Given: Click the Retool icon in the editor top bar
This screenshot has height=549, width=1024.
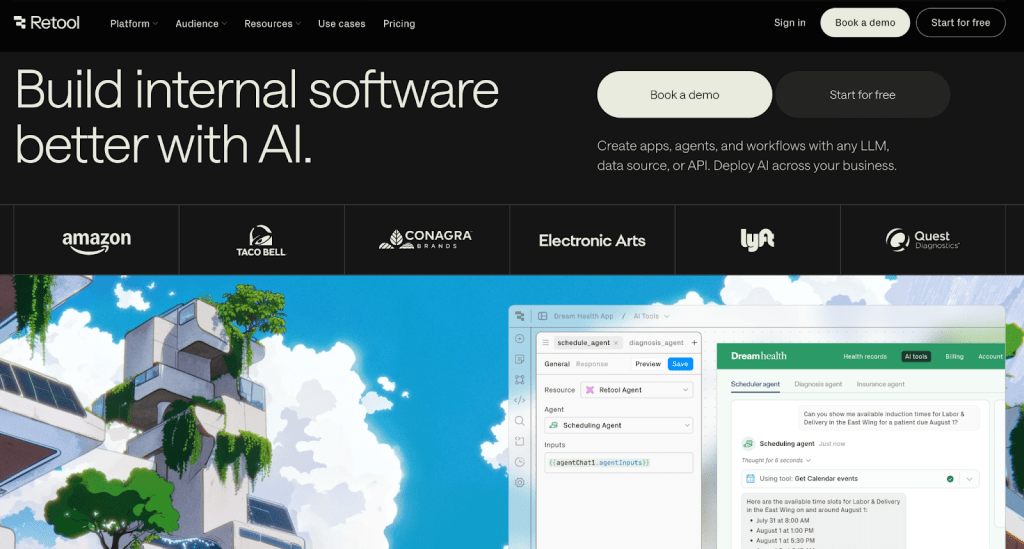Looking at the screenshot, I should 520,316.
